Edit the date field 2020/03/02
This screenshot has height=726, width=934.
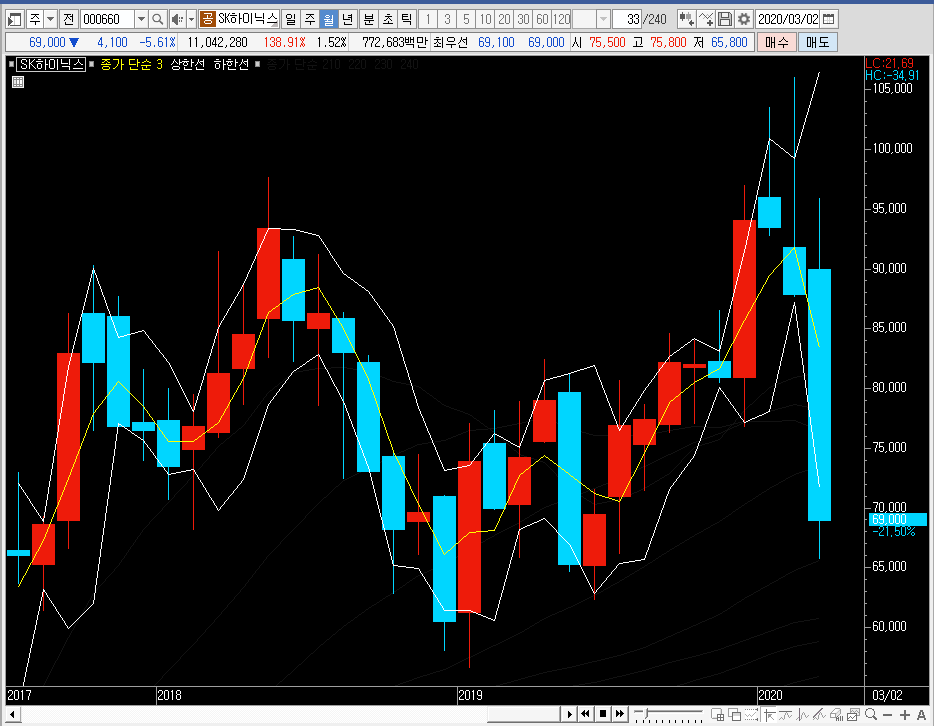(x=787, y=20)
